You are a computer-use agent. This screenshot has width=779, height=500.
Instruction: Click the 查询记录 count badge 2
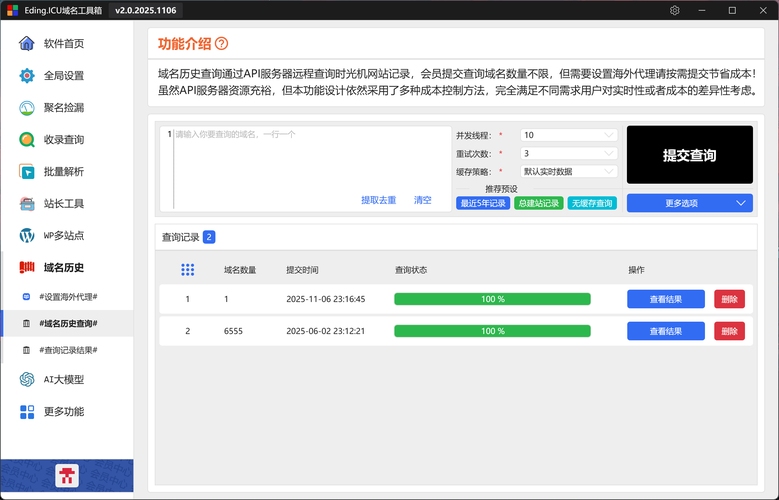(209, 237)
